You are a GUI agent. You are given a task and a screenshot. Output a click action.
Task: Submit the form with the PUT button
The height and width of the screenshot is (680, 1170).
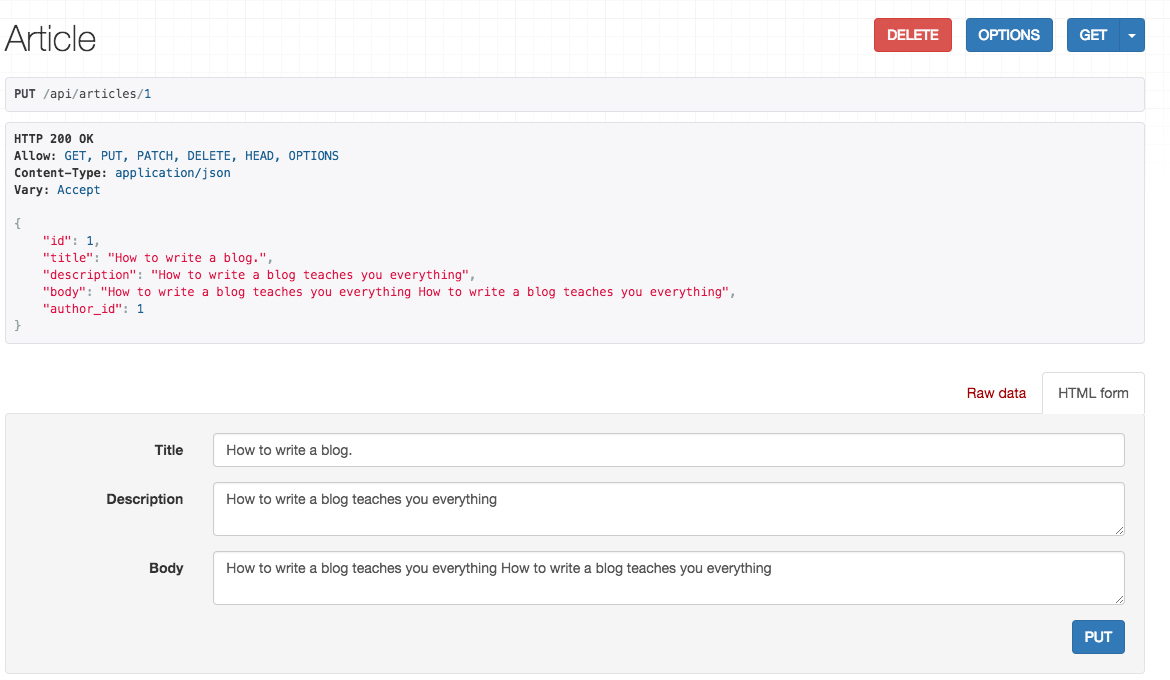1098,637
